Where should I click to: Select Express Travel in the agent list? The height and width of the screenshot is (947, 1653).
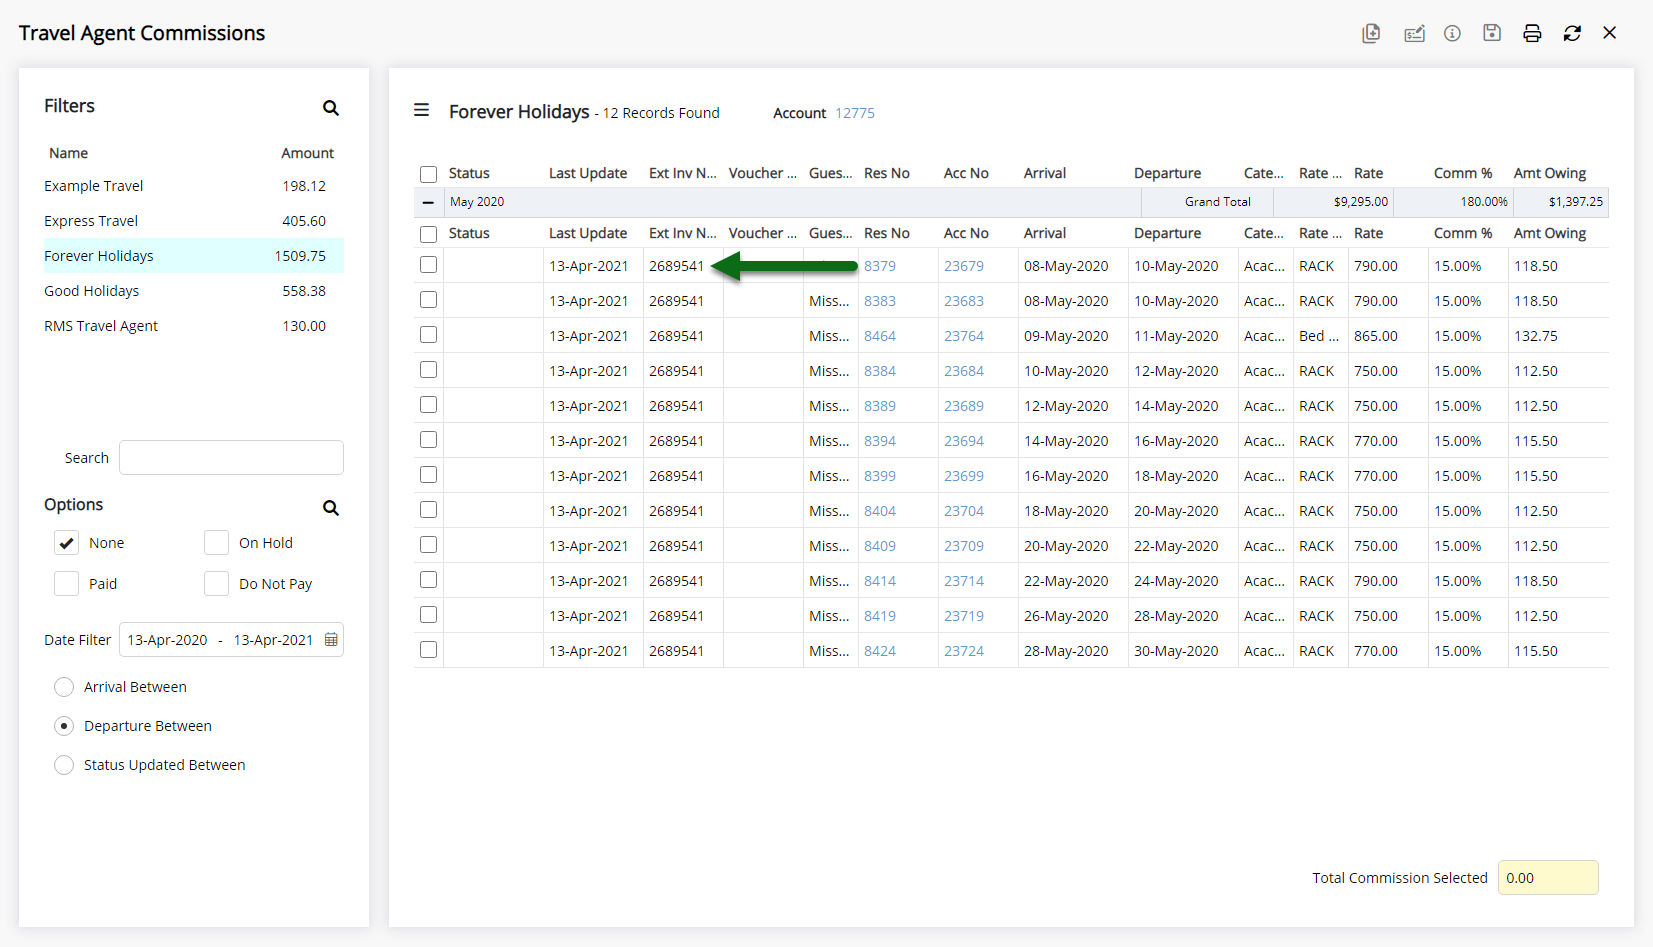coord(194,221)
